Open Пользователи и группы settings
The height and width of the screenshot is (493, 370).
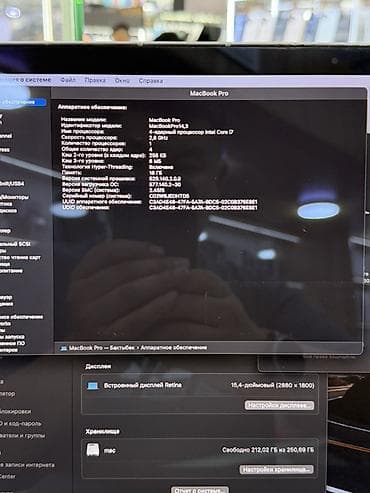point(23,436)
